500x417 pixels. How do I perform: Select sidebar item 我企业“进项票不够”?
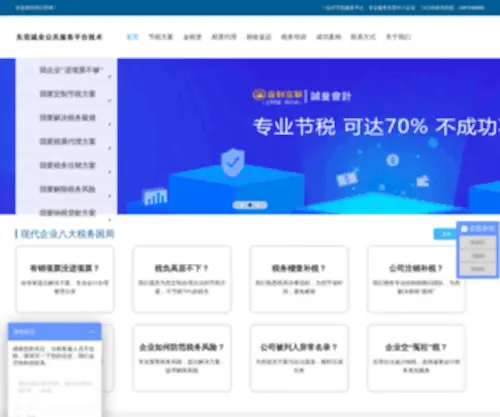tap(71, 70)
